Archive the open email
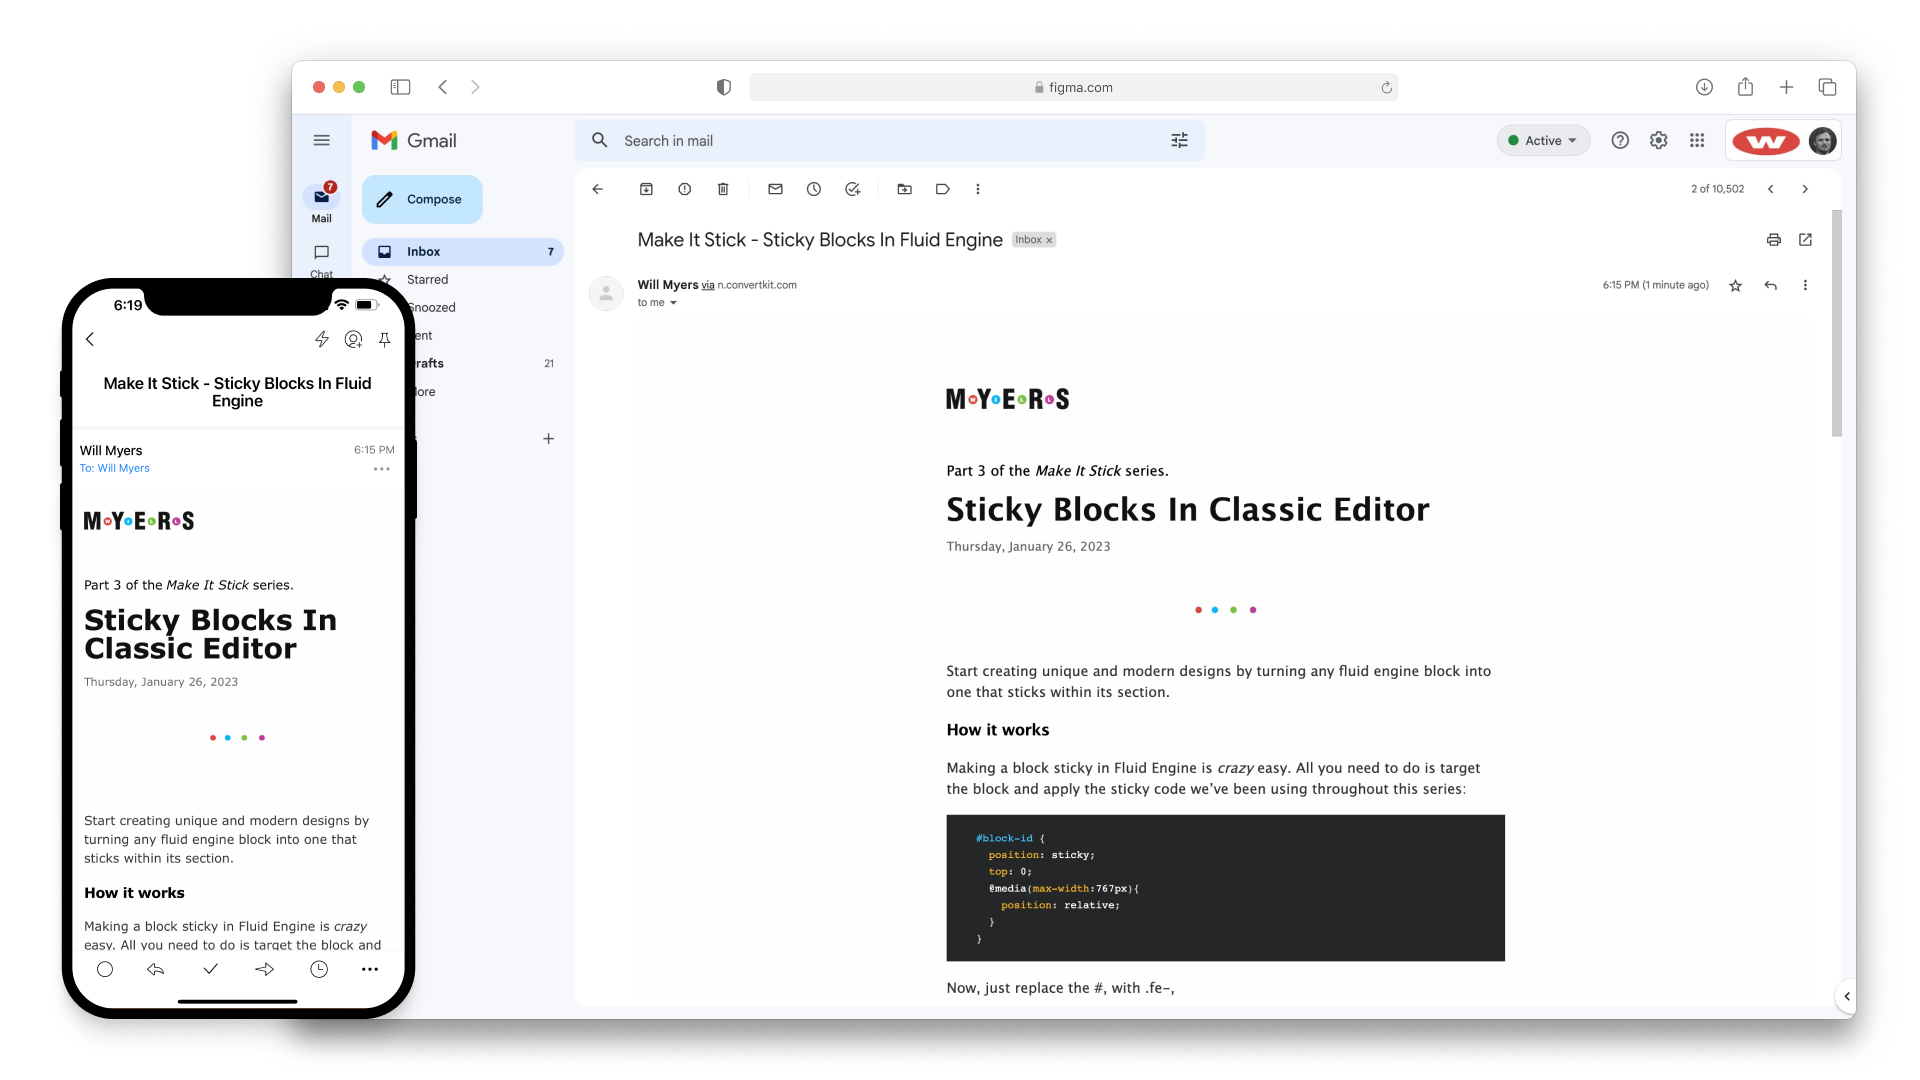The height and width of the screenshot is (1080, 1920). click(x=646, y=189)
